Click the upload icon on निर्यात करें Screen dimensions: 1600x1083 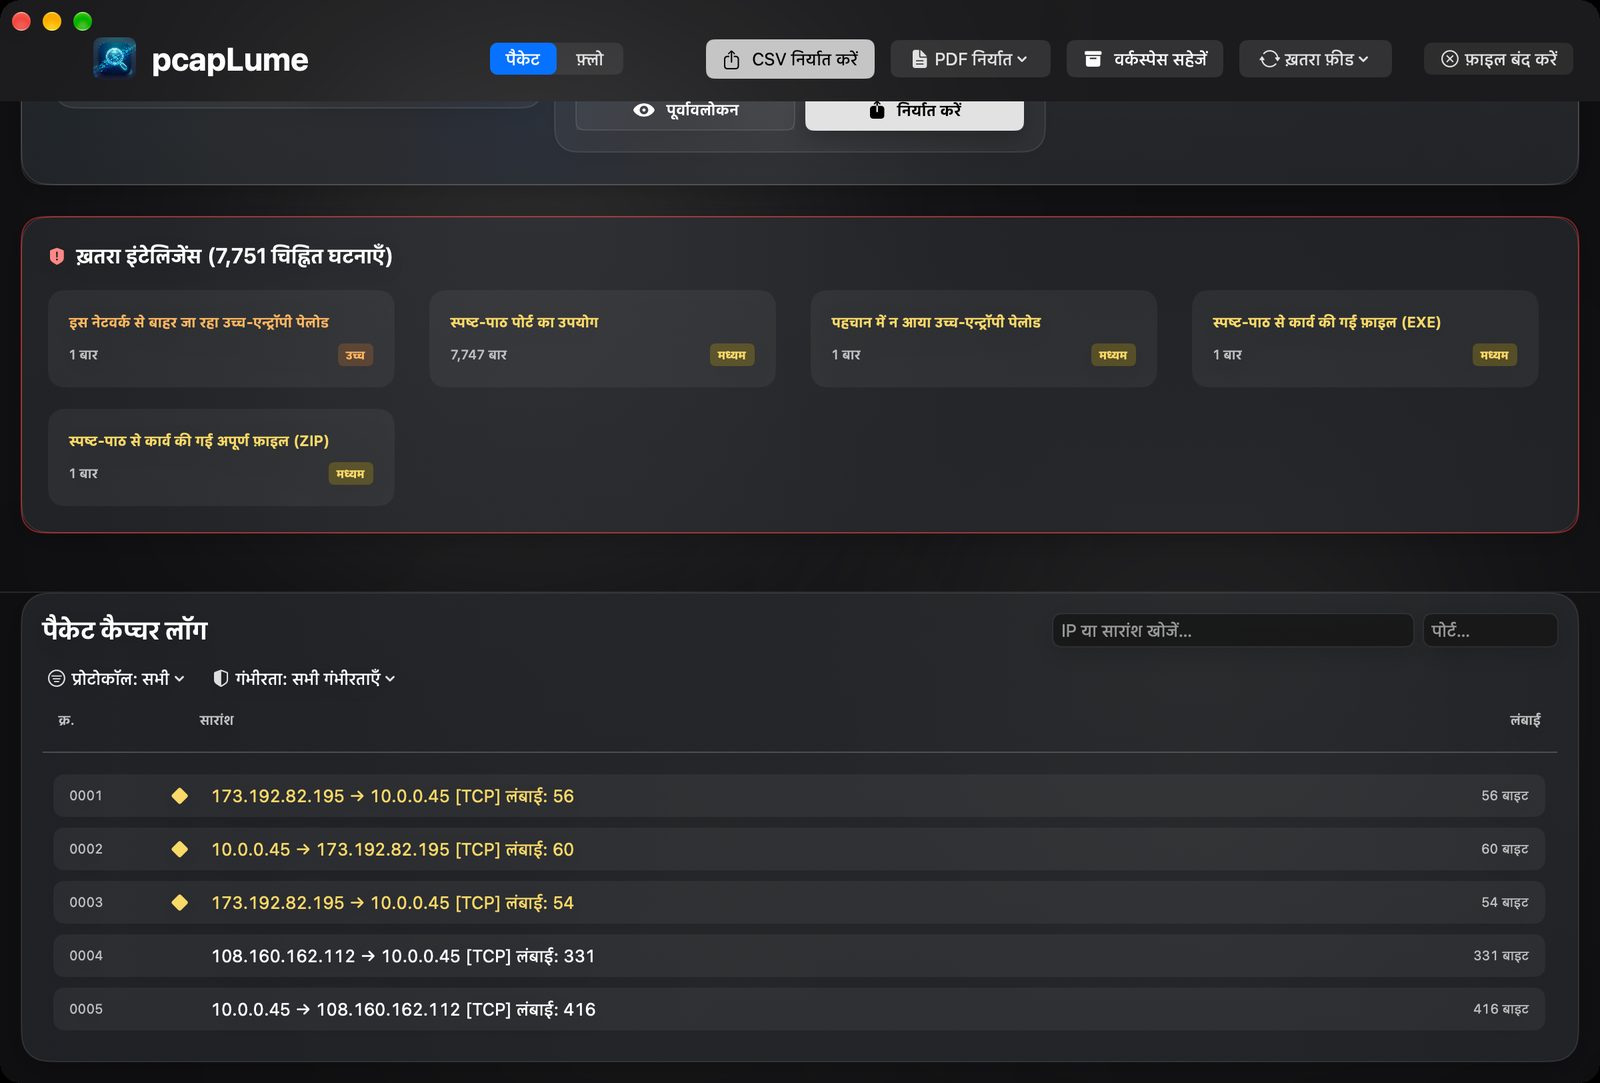pyautogui.click(x=877, y=110)
